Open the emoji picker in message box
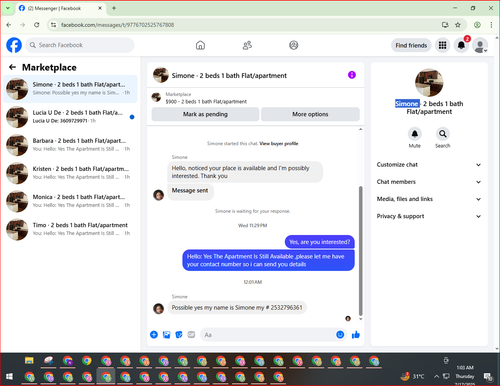The width and height of the screenshot is (500, 386). coord(340,335)
